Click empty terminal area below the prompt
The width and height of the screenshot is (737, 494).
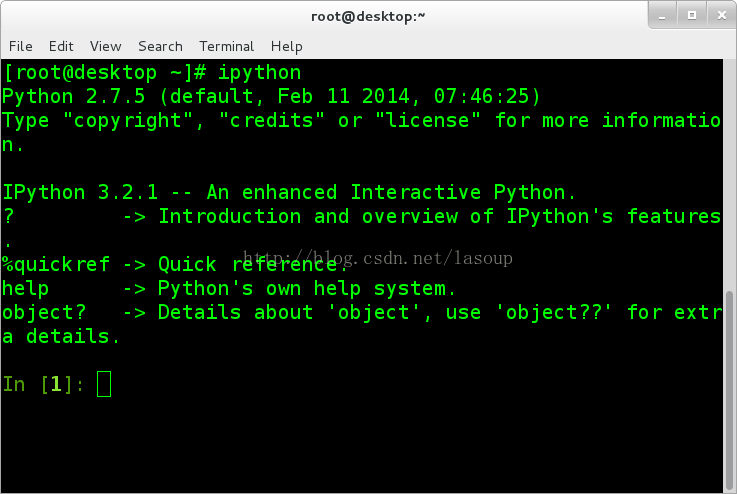coord(368,440)
